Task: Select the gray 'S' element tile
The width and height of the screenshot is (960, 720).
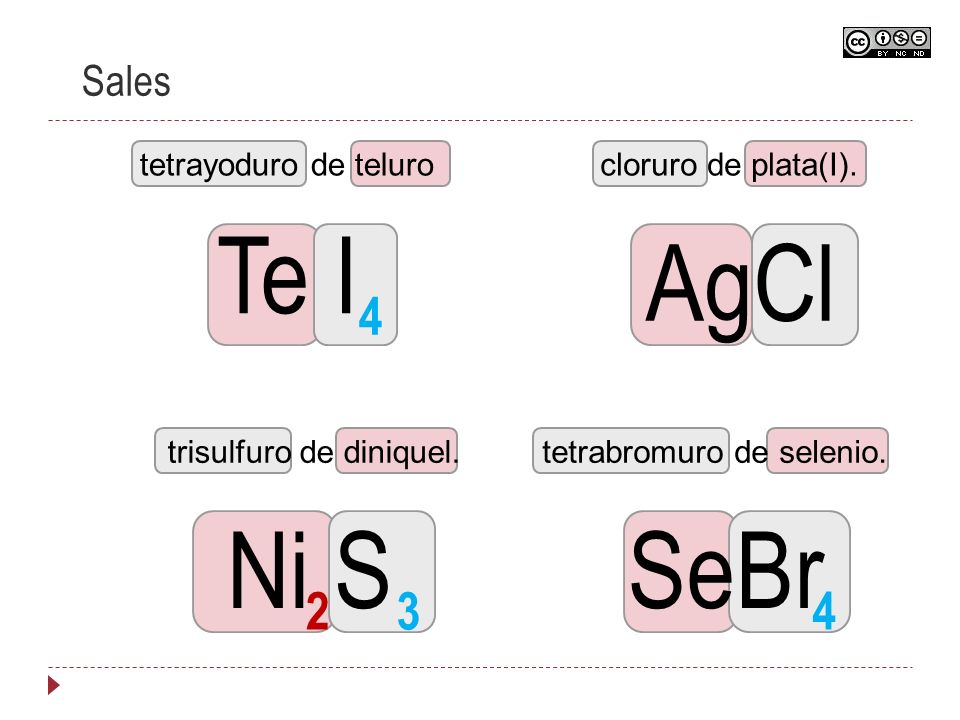Action: tap(382, 571)
